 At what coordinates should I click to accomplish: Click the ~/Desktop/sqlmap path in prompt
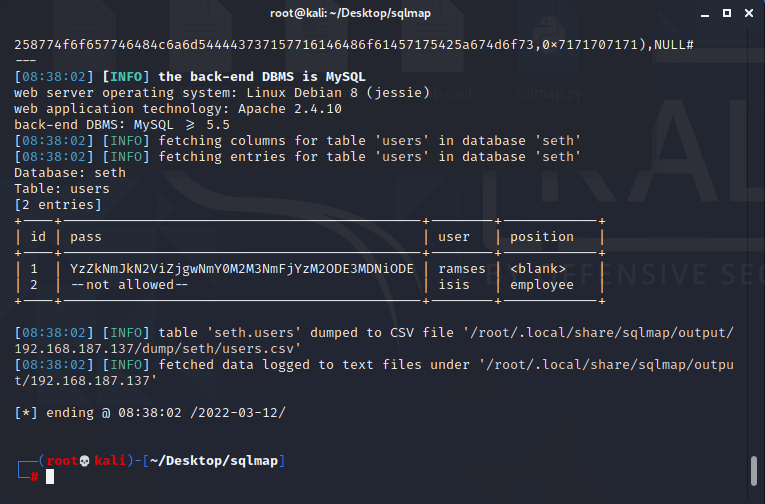coord(214,461)
